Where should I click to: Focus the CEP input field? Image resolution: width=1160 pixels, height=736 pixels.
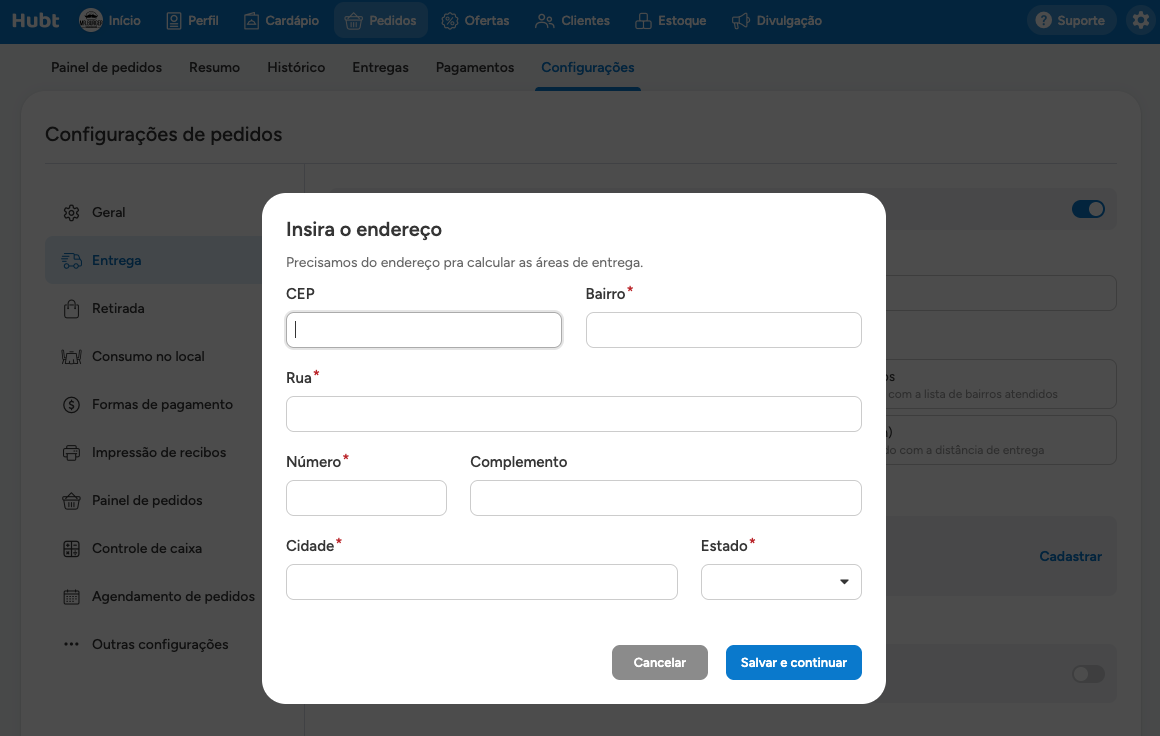click(x=424, y=330)
